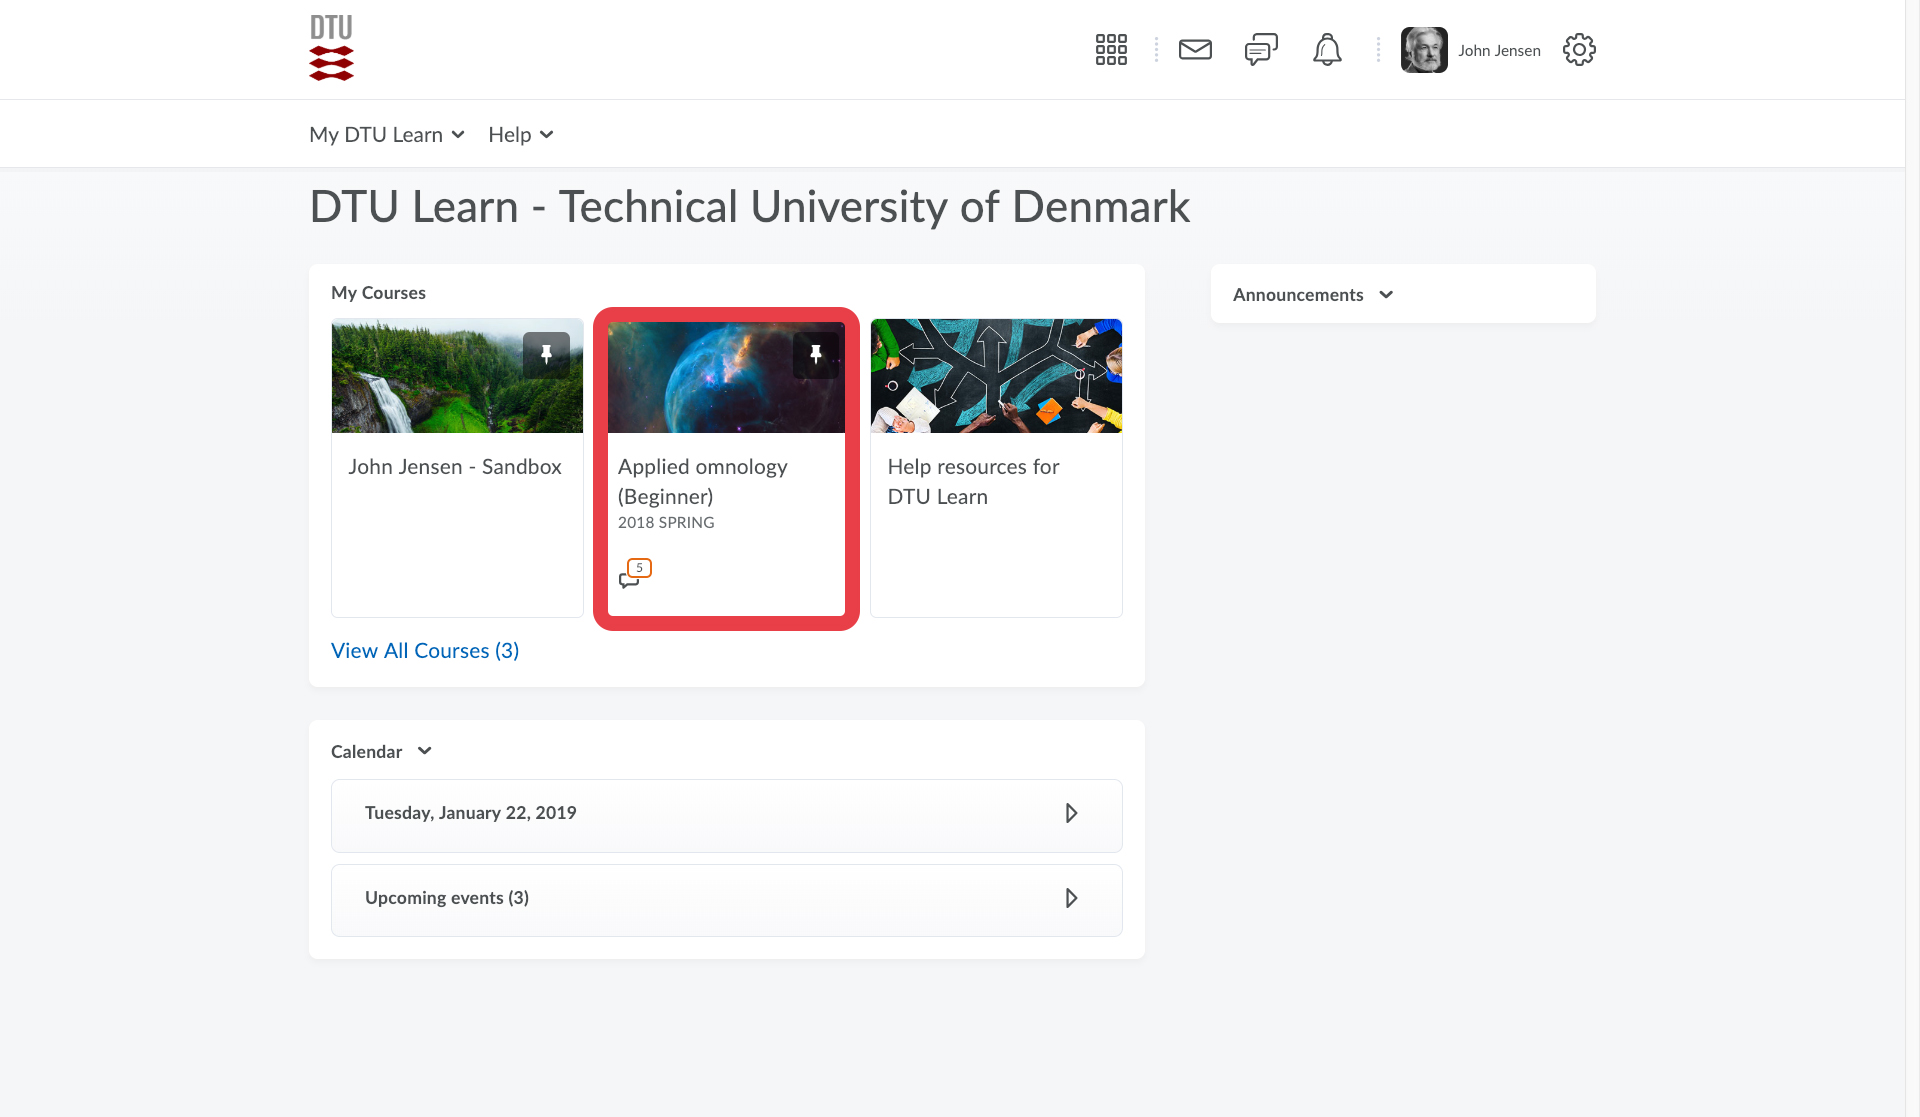Open message alerts envelope icon

click(x=1195, y=50)
